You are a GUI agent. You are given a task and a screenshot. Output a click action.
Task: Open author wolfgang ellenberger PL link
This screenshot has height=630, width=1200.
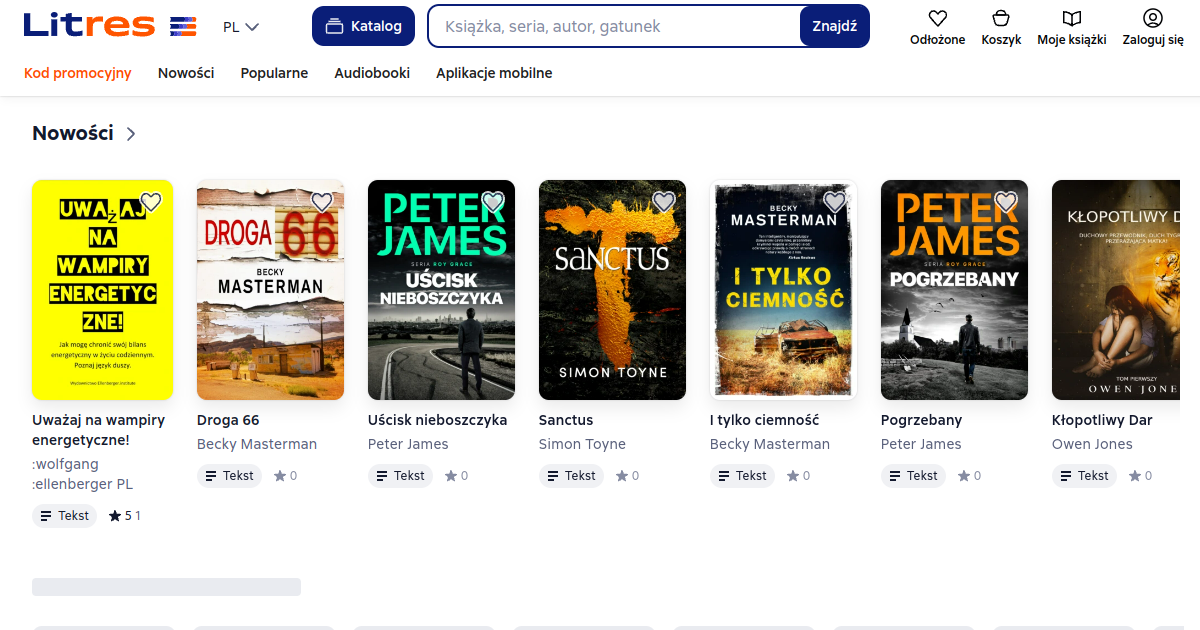pos(83,474)
